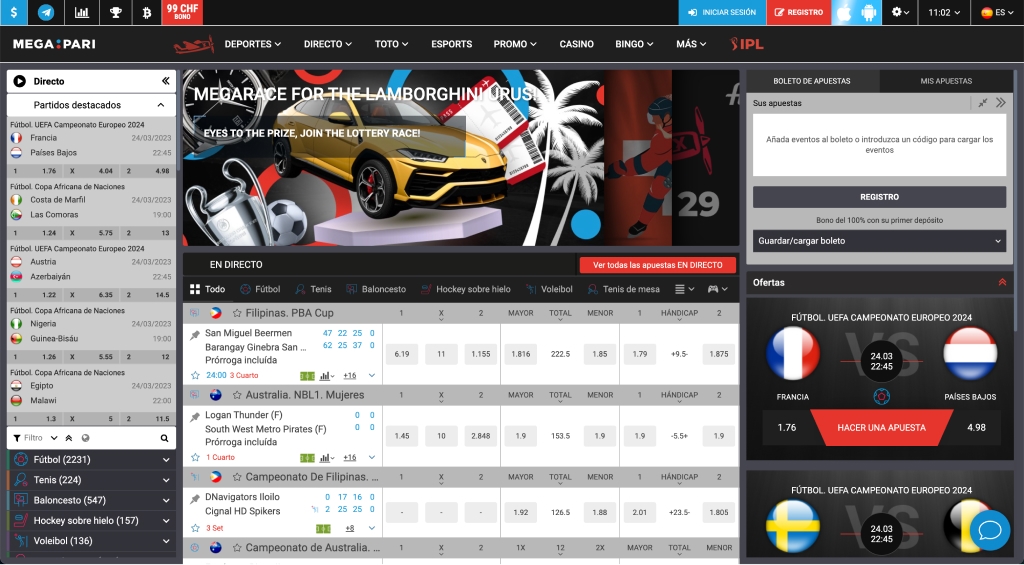Open the live chat bubble

[x=990, y=530]
